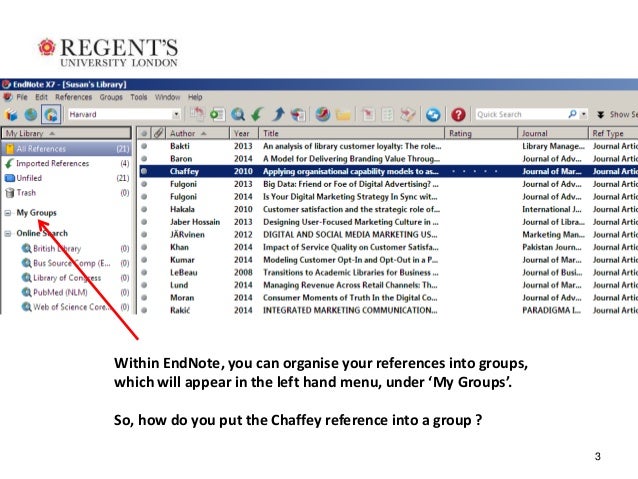The width and height of the screenshot is (638, 479).
Task: Click Format Bibliography toolbar icon
Action: click(x=387, y=114)
